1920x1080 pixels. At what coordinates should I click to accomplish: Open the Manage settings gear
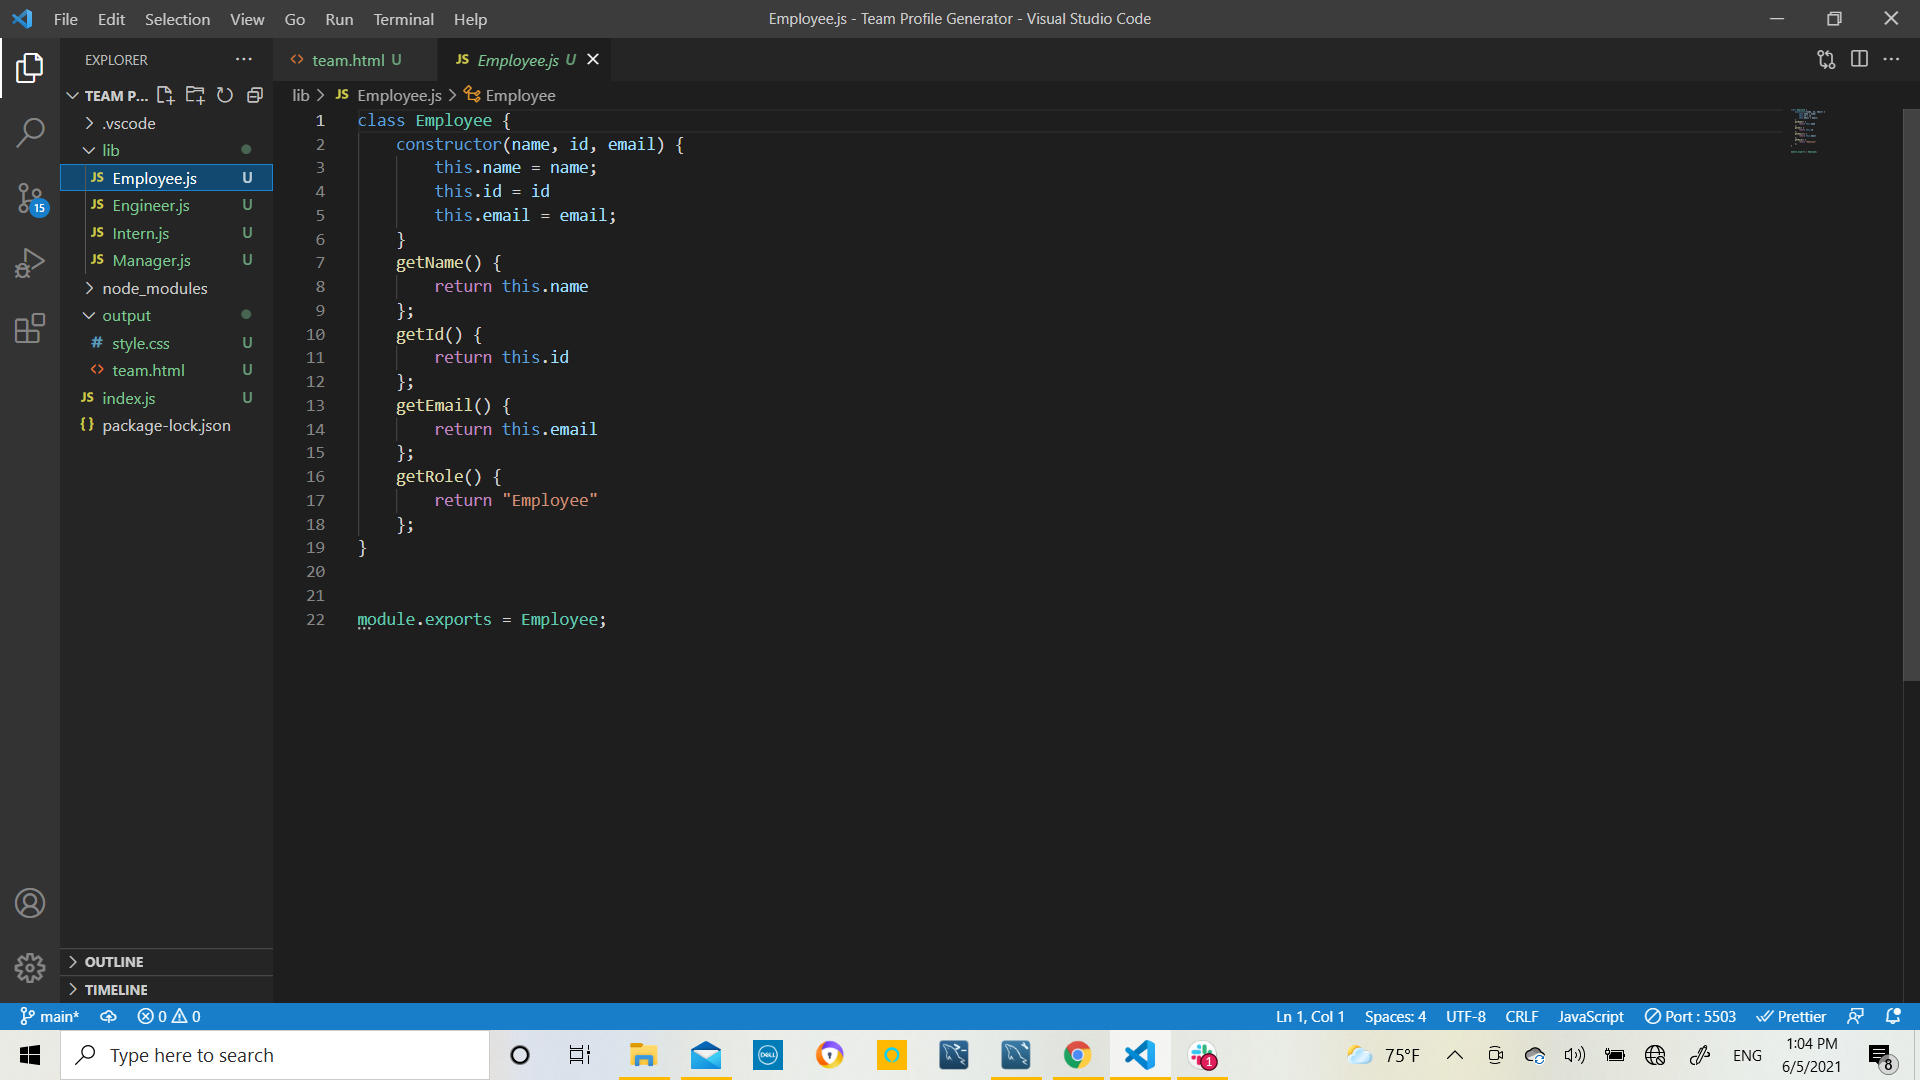click(30, 968)
